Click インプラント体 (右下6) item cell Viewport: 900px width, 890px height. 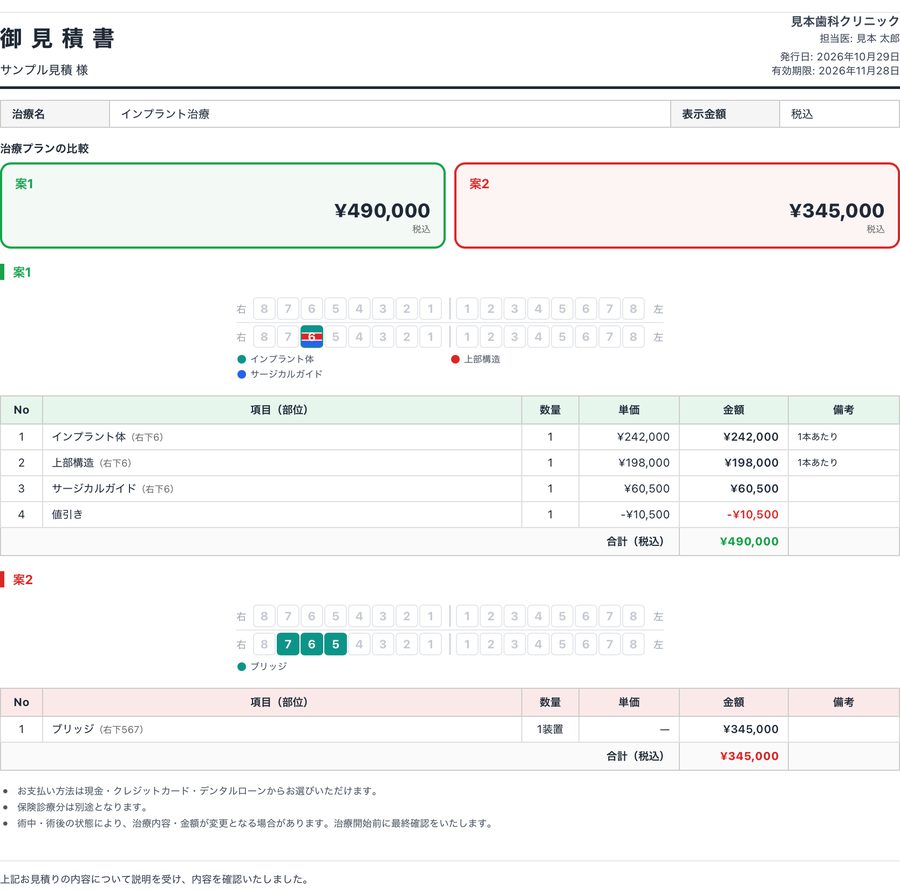point(282,437)
